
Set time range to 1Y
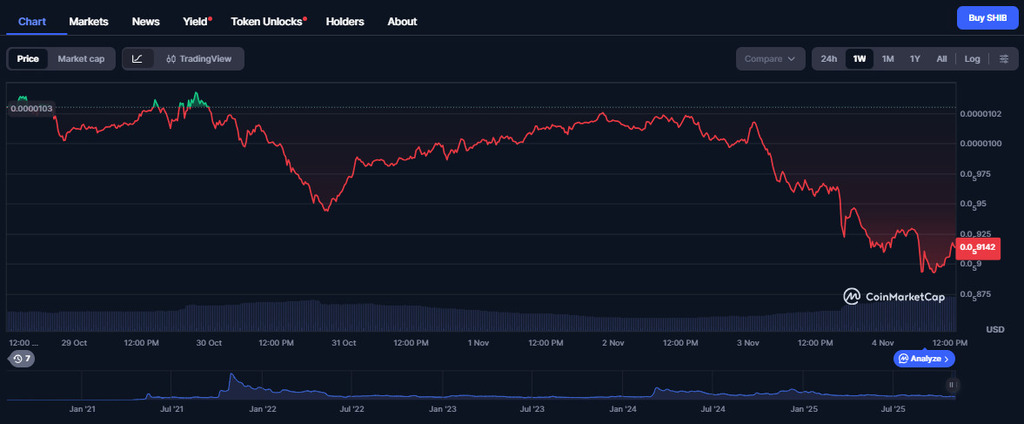(x=915, y=59)
